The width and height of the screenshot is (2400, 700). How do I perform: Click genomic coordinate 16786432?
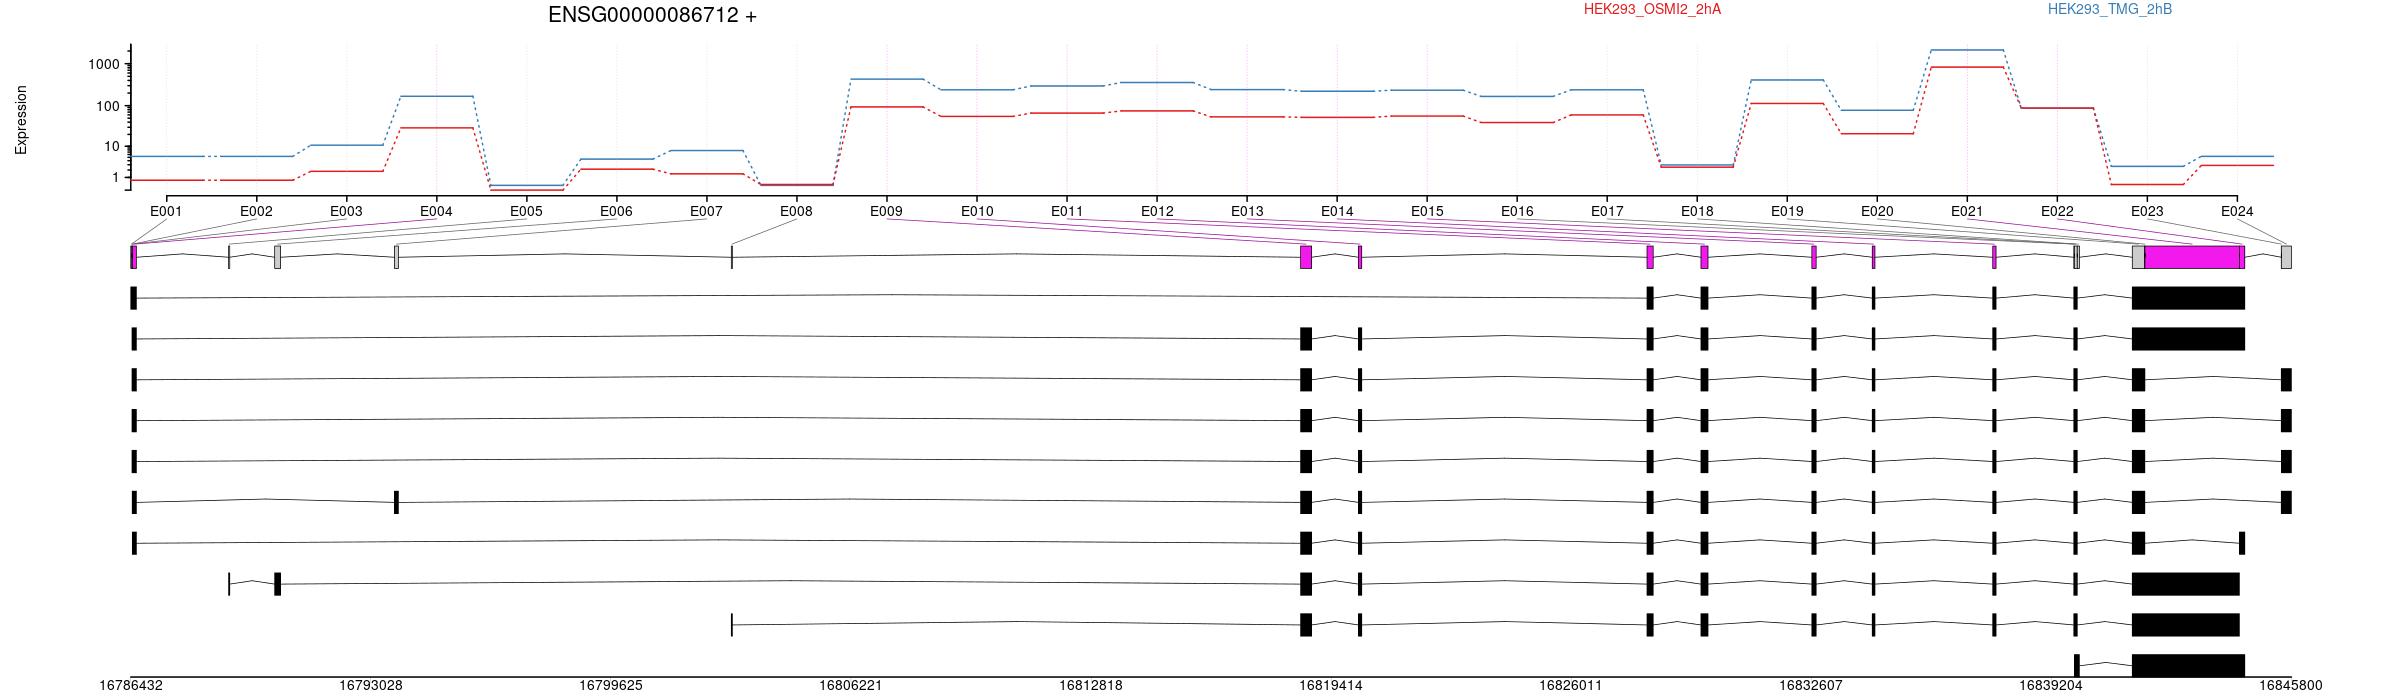[131, 686]
